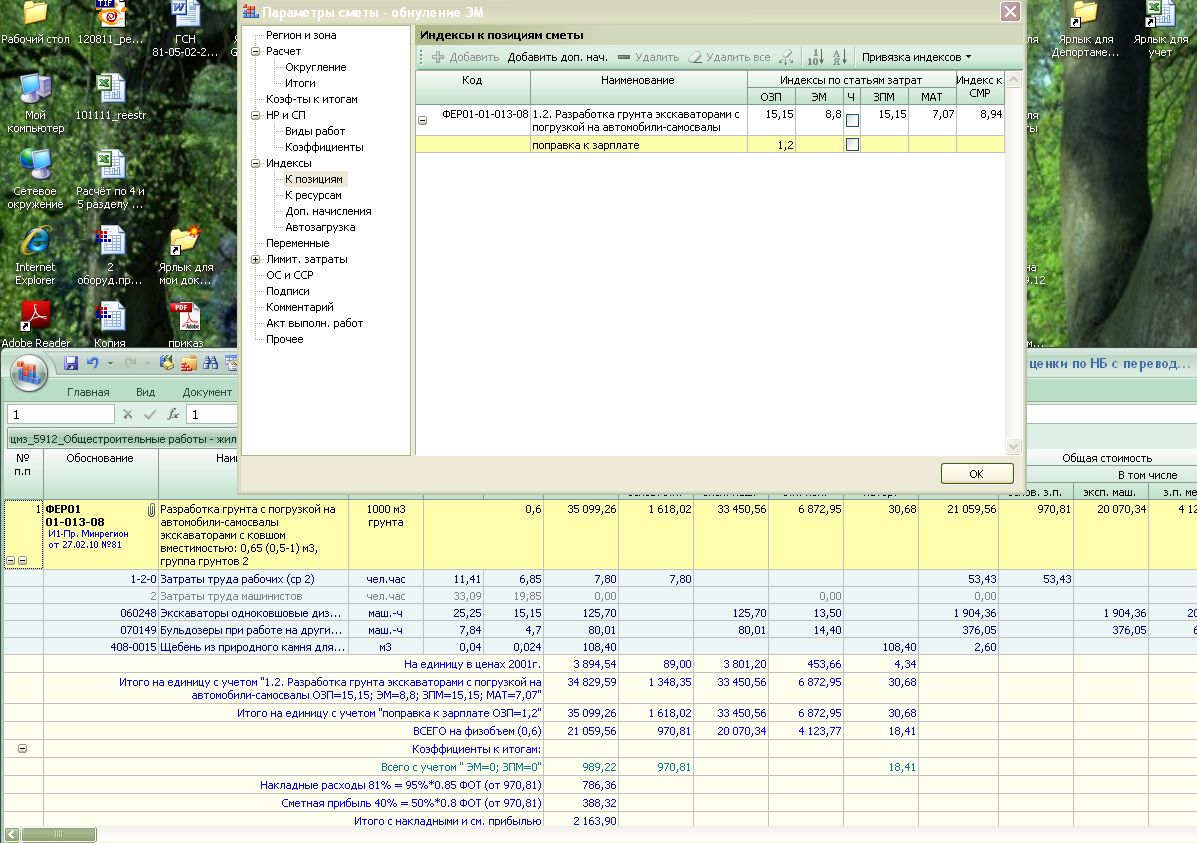The image size is (1197, 843).
Task: Collapse the Индексы tree node
Action: (256, 163)
